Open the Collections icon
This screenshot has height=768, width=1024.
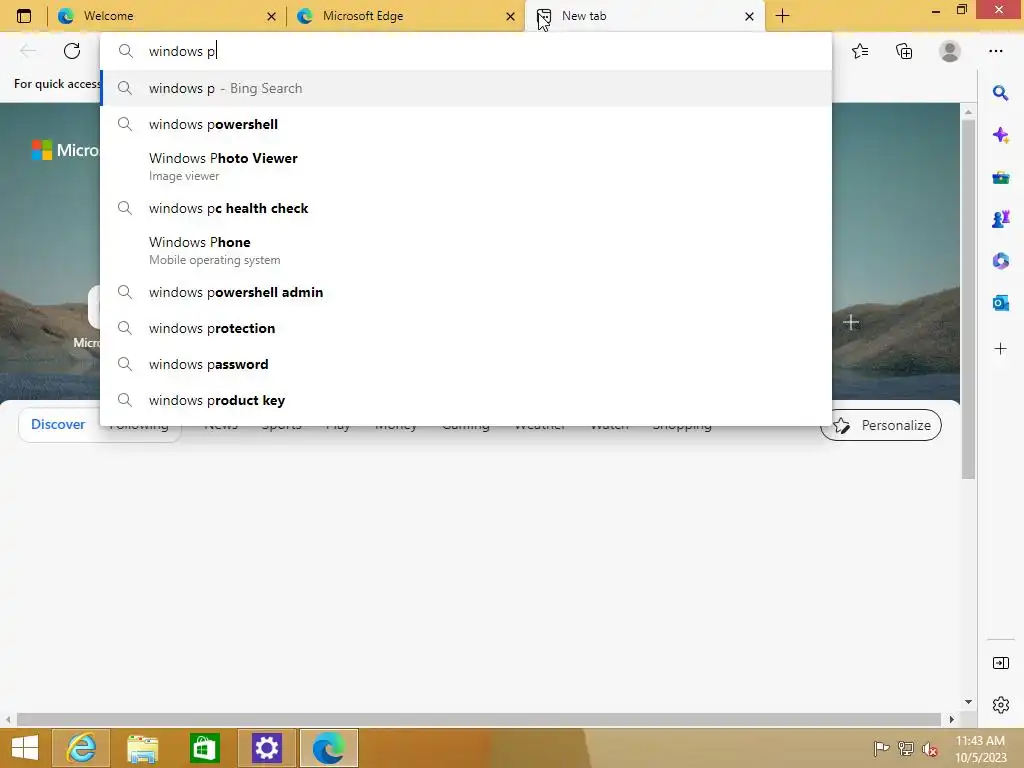point(904,51)
